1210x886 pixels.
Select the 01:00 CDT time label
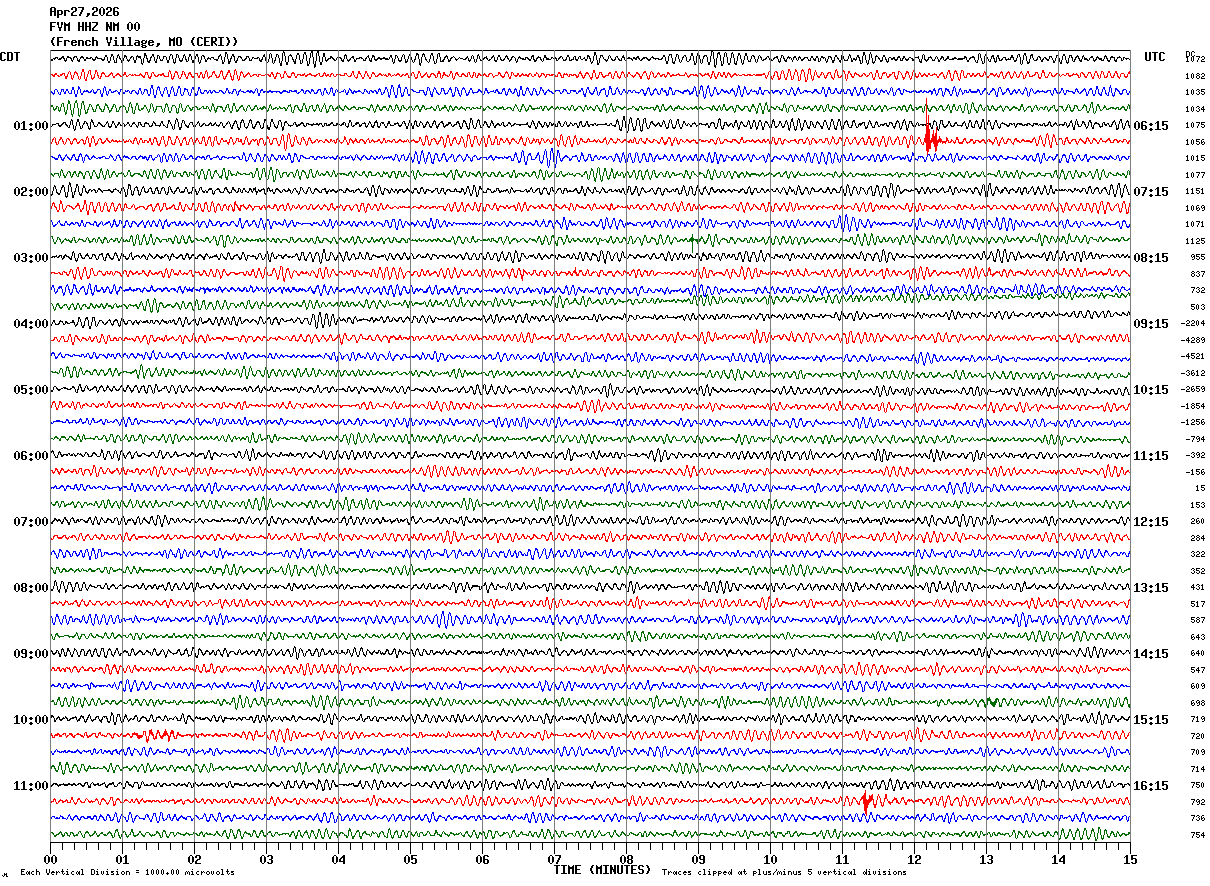click(x=31, y=126)
